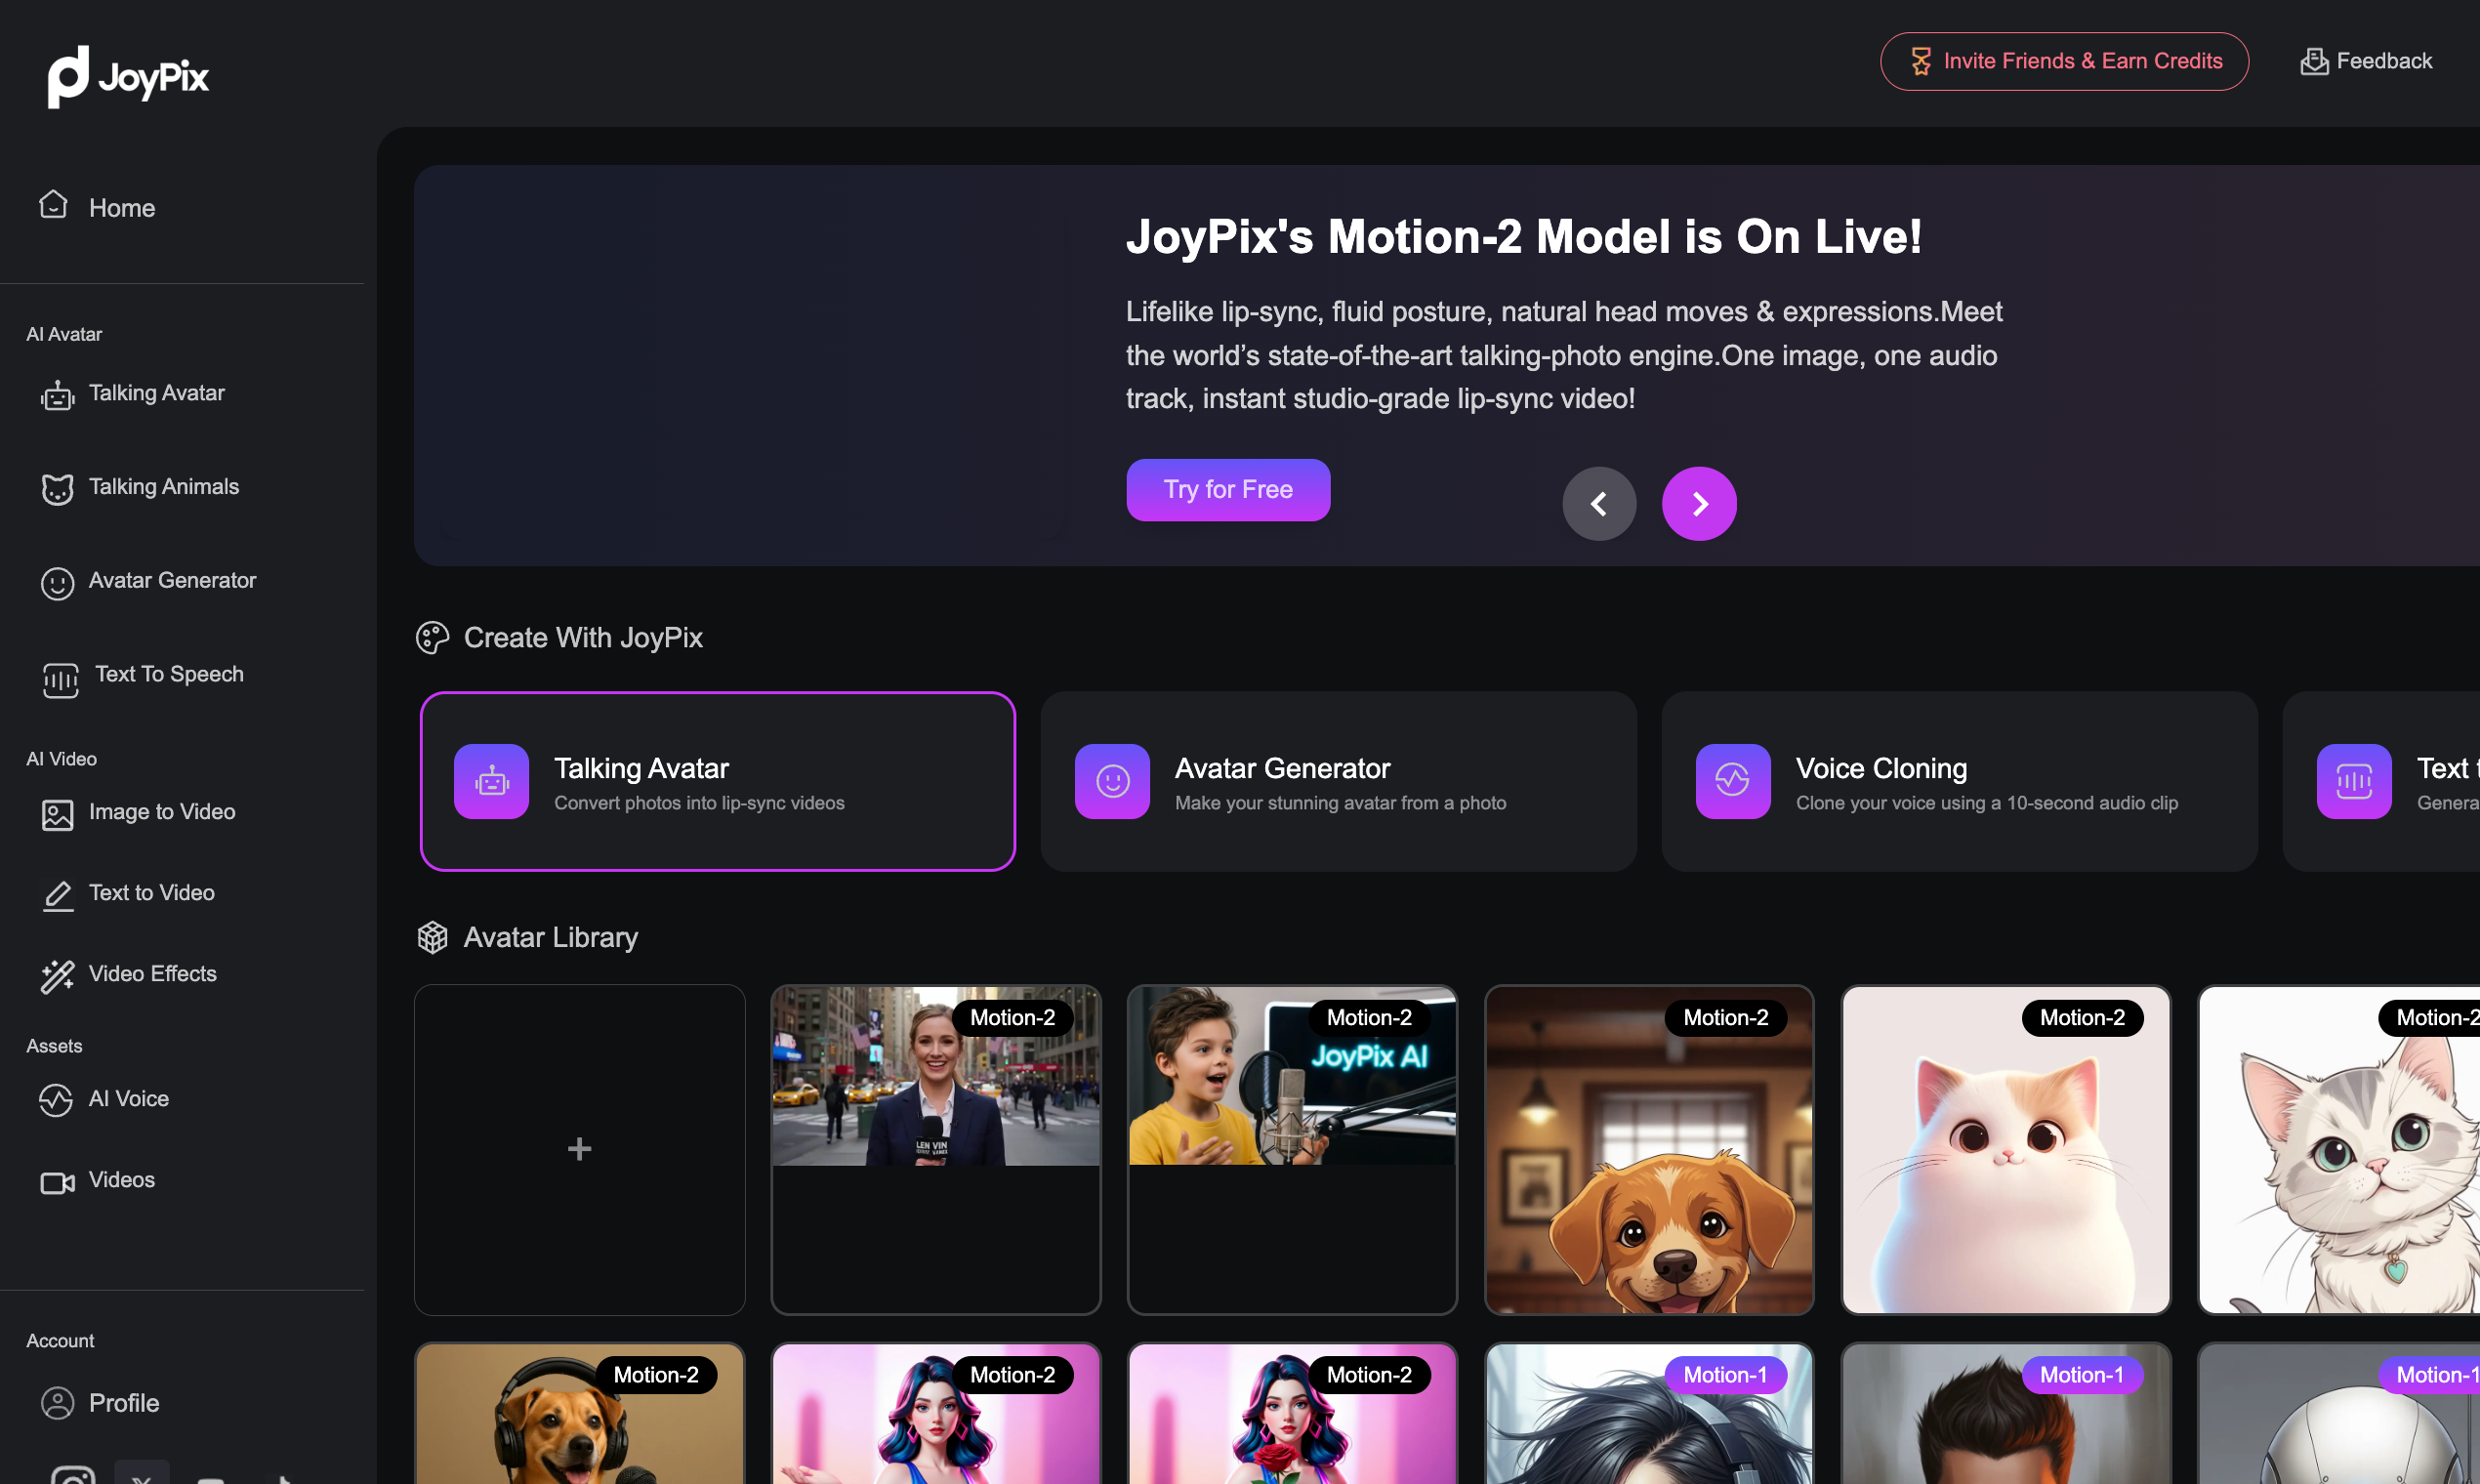Open the Text To Speech tool

[x=168, y=674]
